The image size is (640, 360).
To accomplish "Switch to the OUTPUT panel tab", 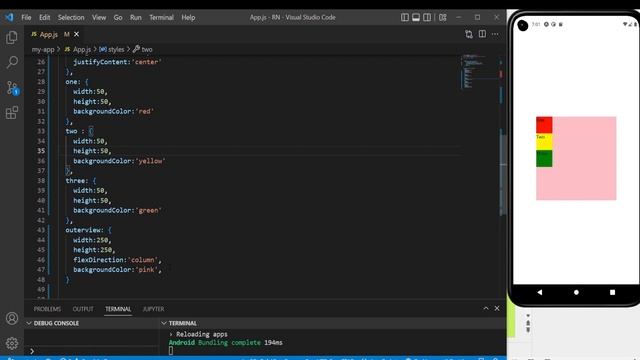I will tap(83, 309).
